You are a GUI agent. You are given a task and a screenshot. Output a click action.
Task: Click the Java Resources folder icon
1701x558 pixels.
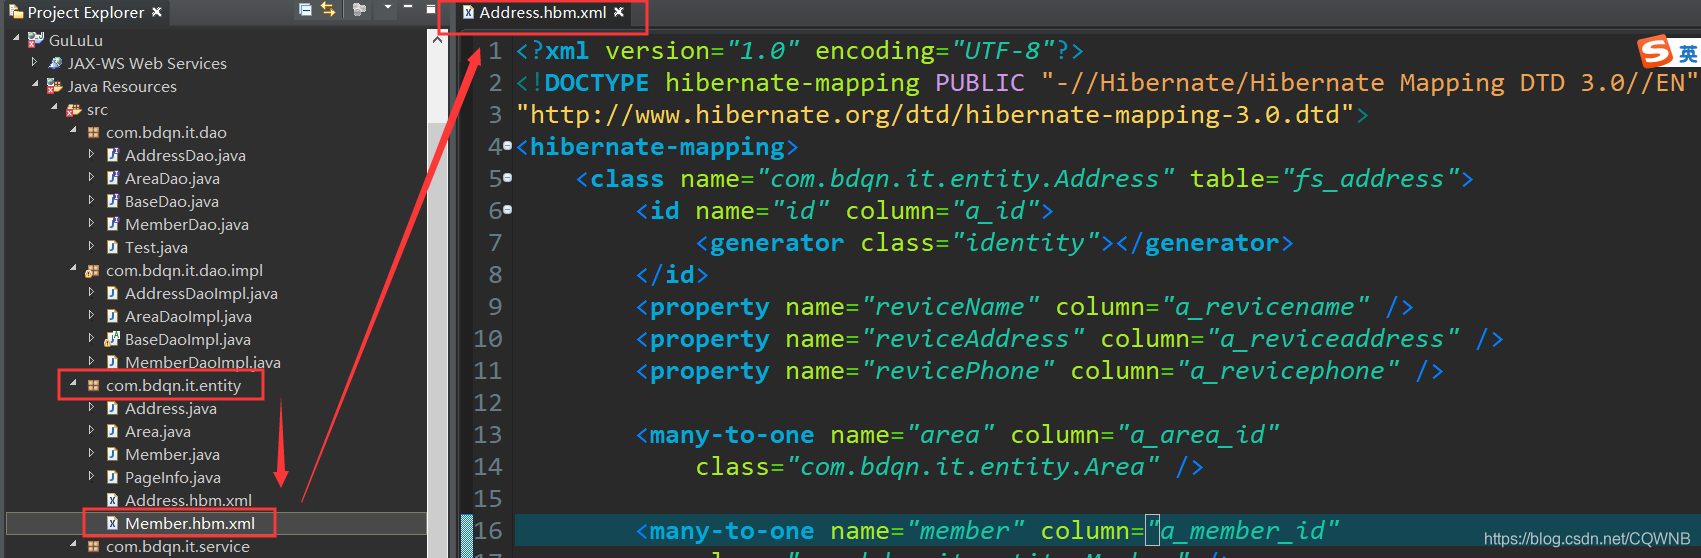click(55, 86)
